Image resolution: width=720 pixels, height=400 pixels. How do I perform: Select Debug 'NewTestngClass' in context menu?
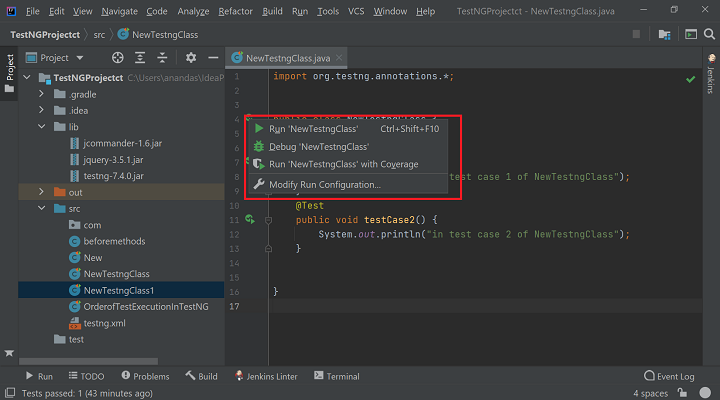coord(348,146)
